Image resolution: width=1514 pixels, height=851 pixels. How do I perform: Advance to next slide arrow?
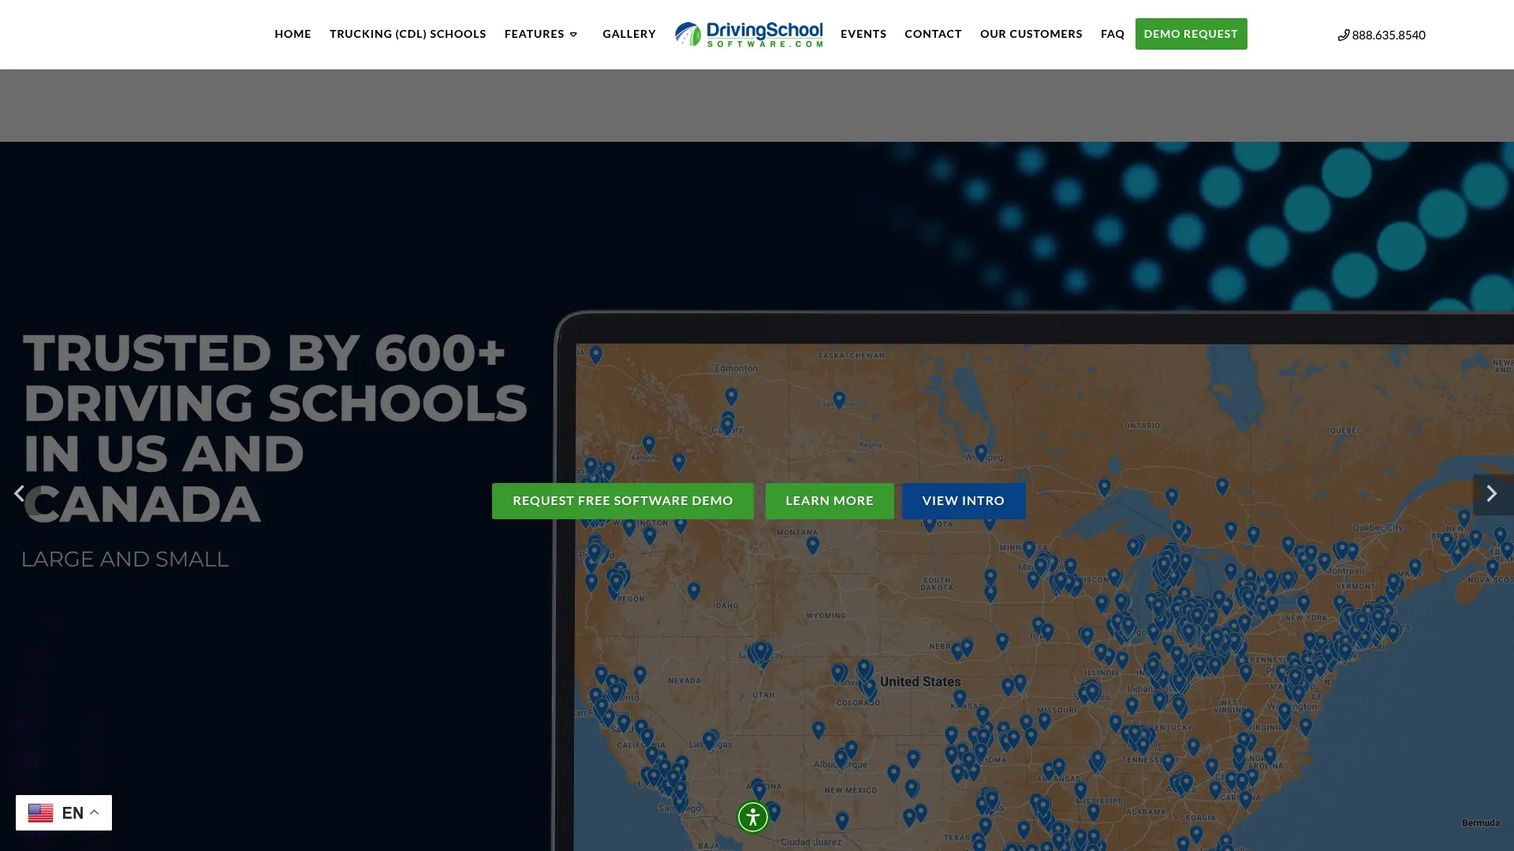click(x=1491, y=494)
